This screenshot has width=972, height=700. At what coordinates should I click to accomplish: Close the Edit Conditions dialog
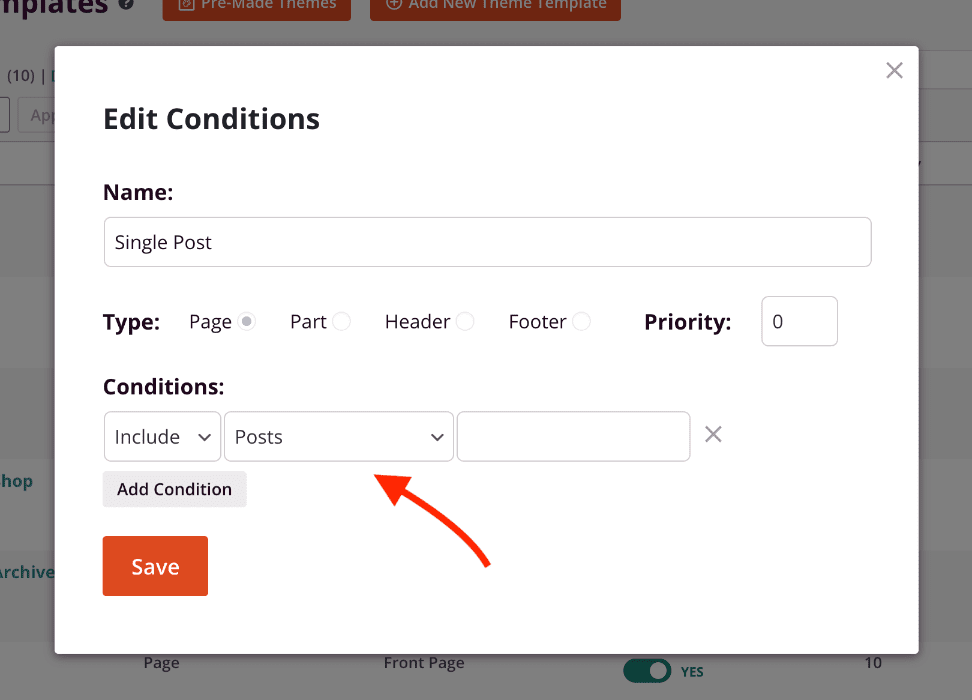[894, 70]
